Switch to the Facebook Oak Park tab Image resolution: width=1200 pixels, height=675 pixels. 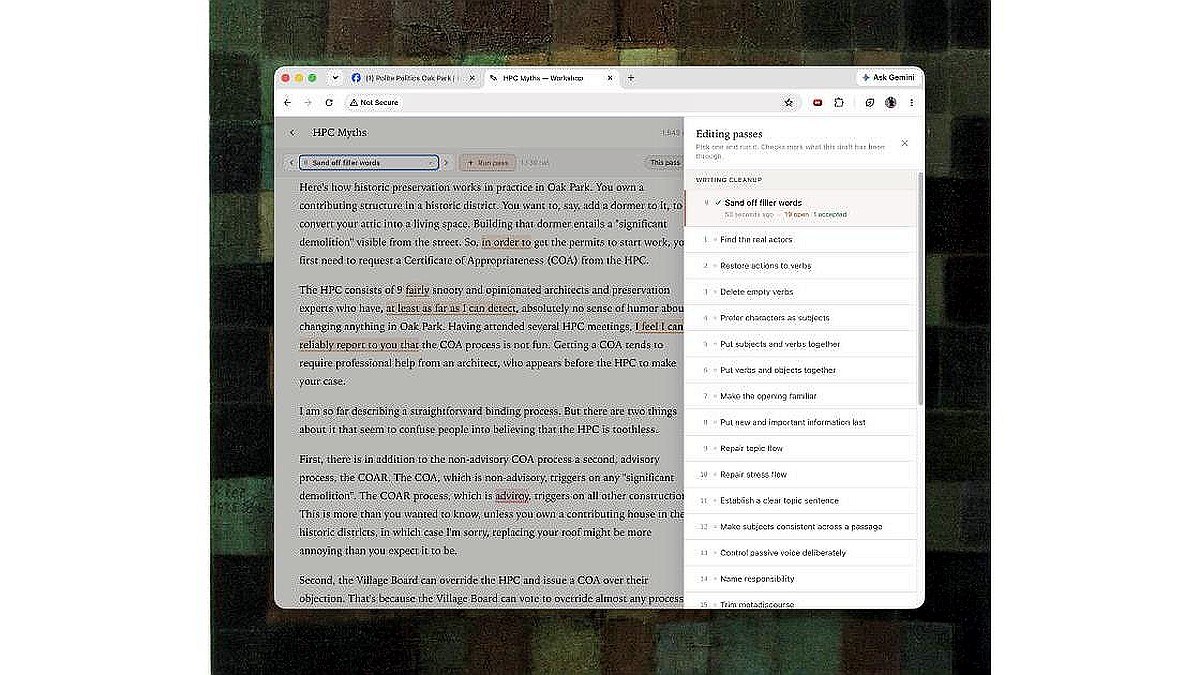(413, 78)
